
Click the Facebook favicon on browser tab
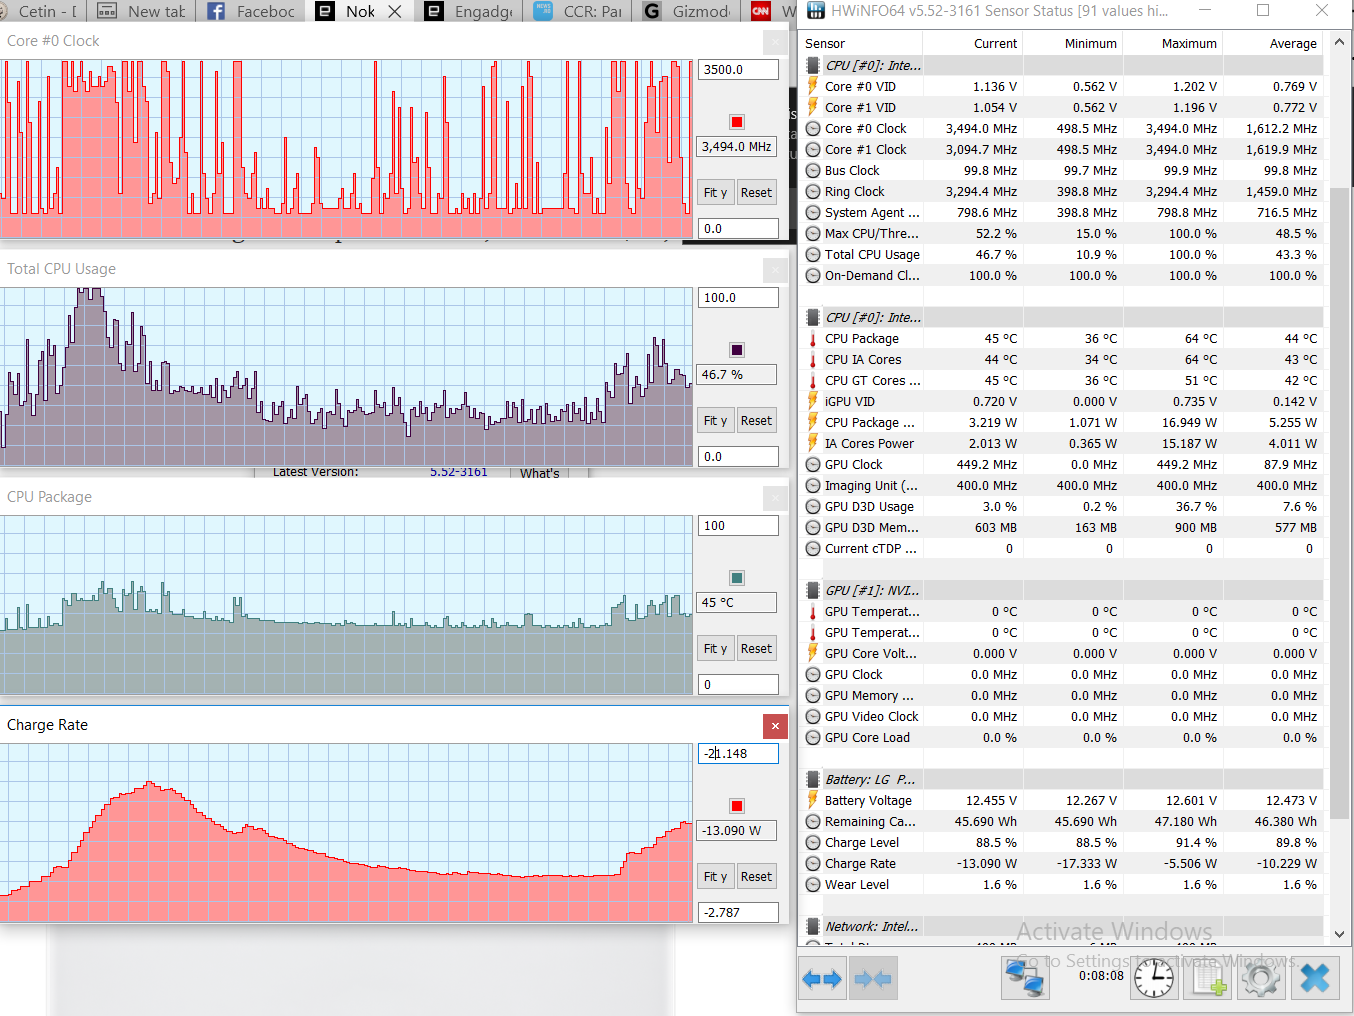(216, 11)
